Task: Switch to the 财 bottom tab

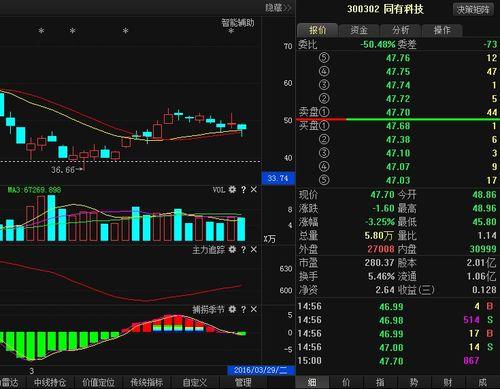Action: [448, 382]
